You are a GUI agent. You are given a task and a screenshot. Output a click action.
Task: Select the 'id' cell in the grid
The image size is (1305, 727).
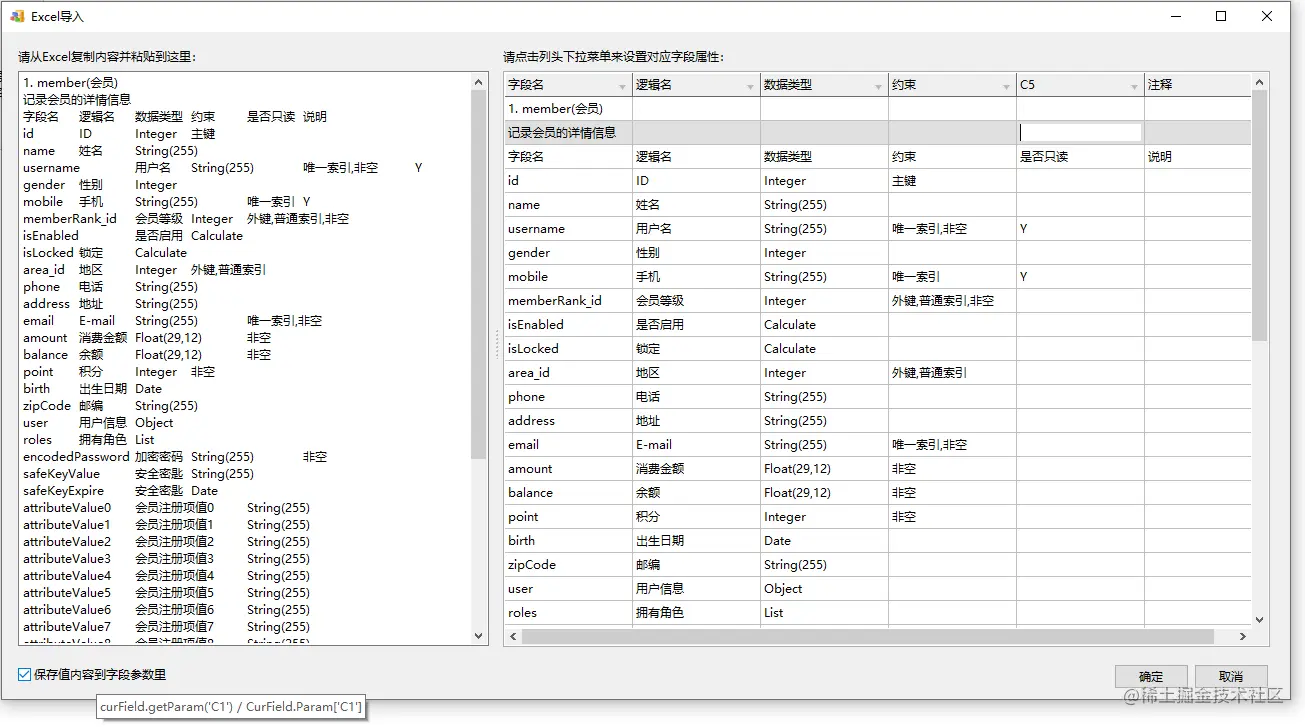pyautogui.click(x=568, y=180)
